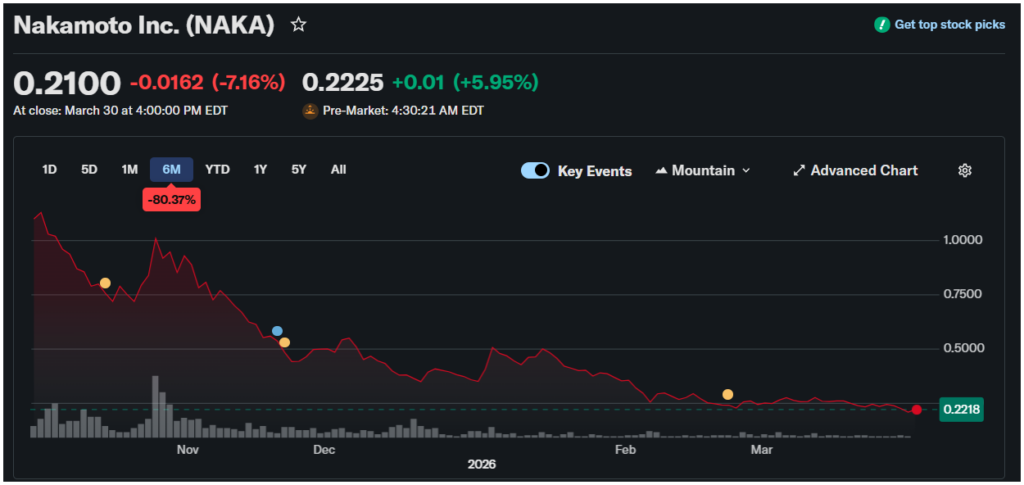Open the chart settings gear

[x=965, y=170]
